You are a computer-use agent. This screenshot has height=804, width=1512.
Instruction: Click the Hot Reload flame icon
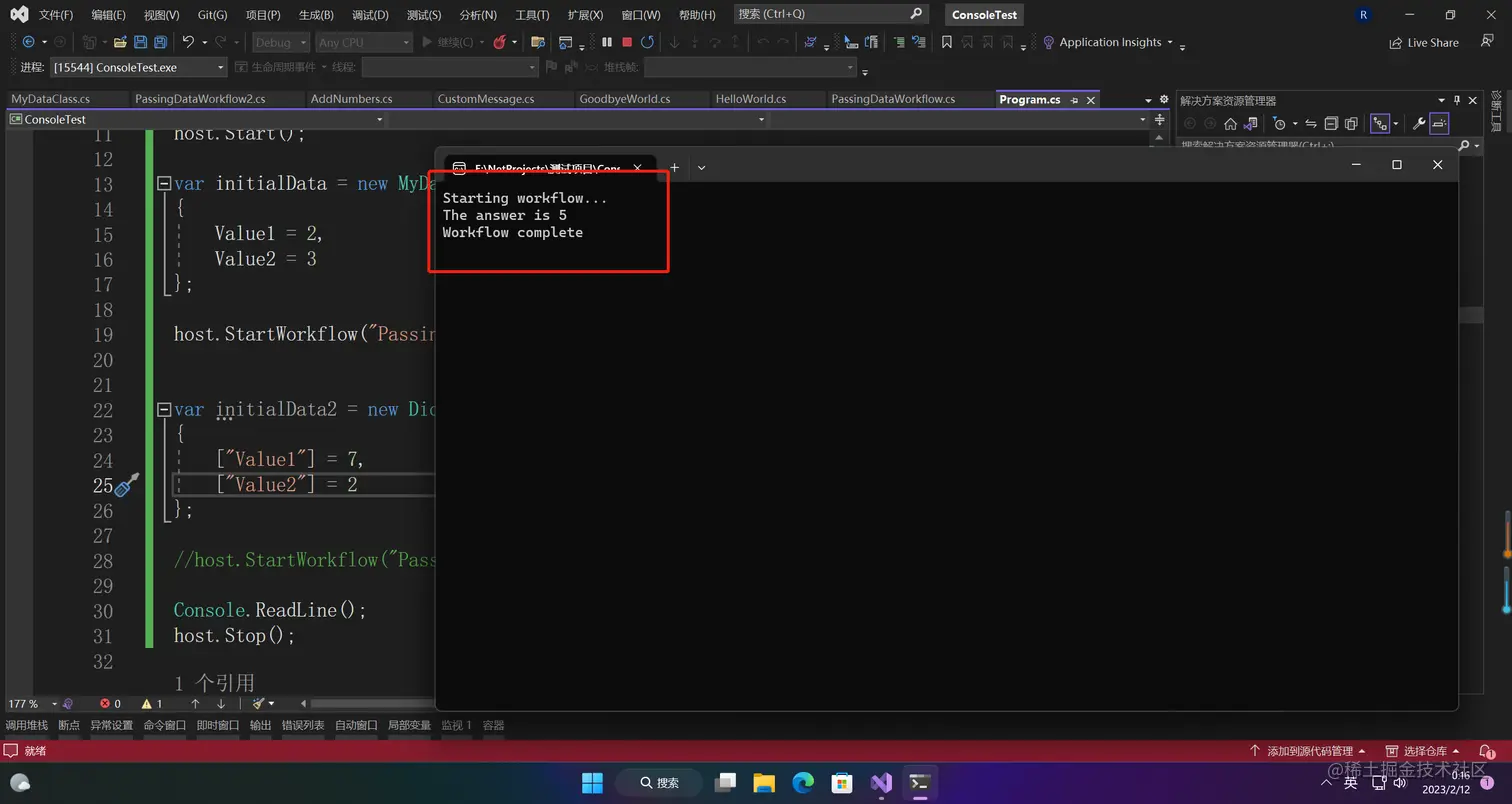click(500, 42)
